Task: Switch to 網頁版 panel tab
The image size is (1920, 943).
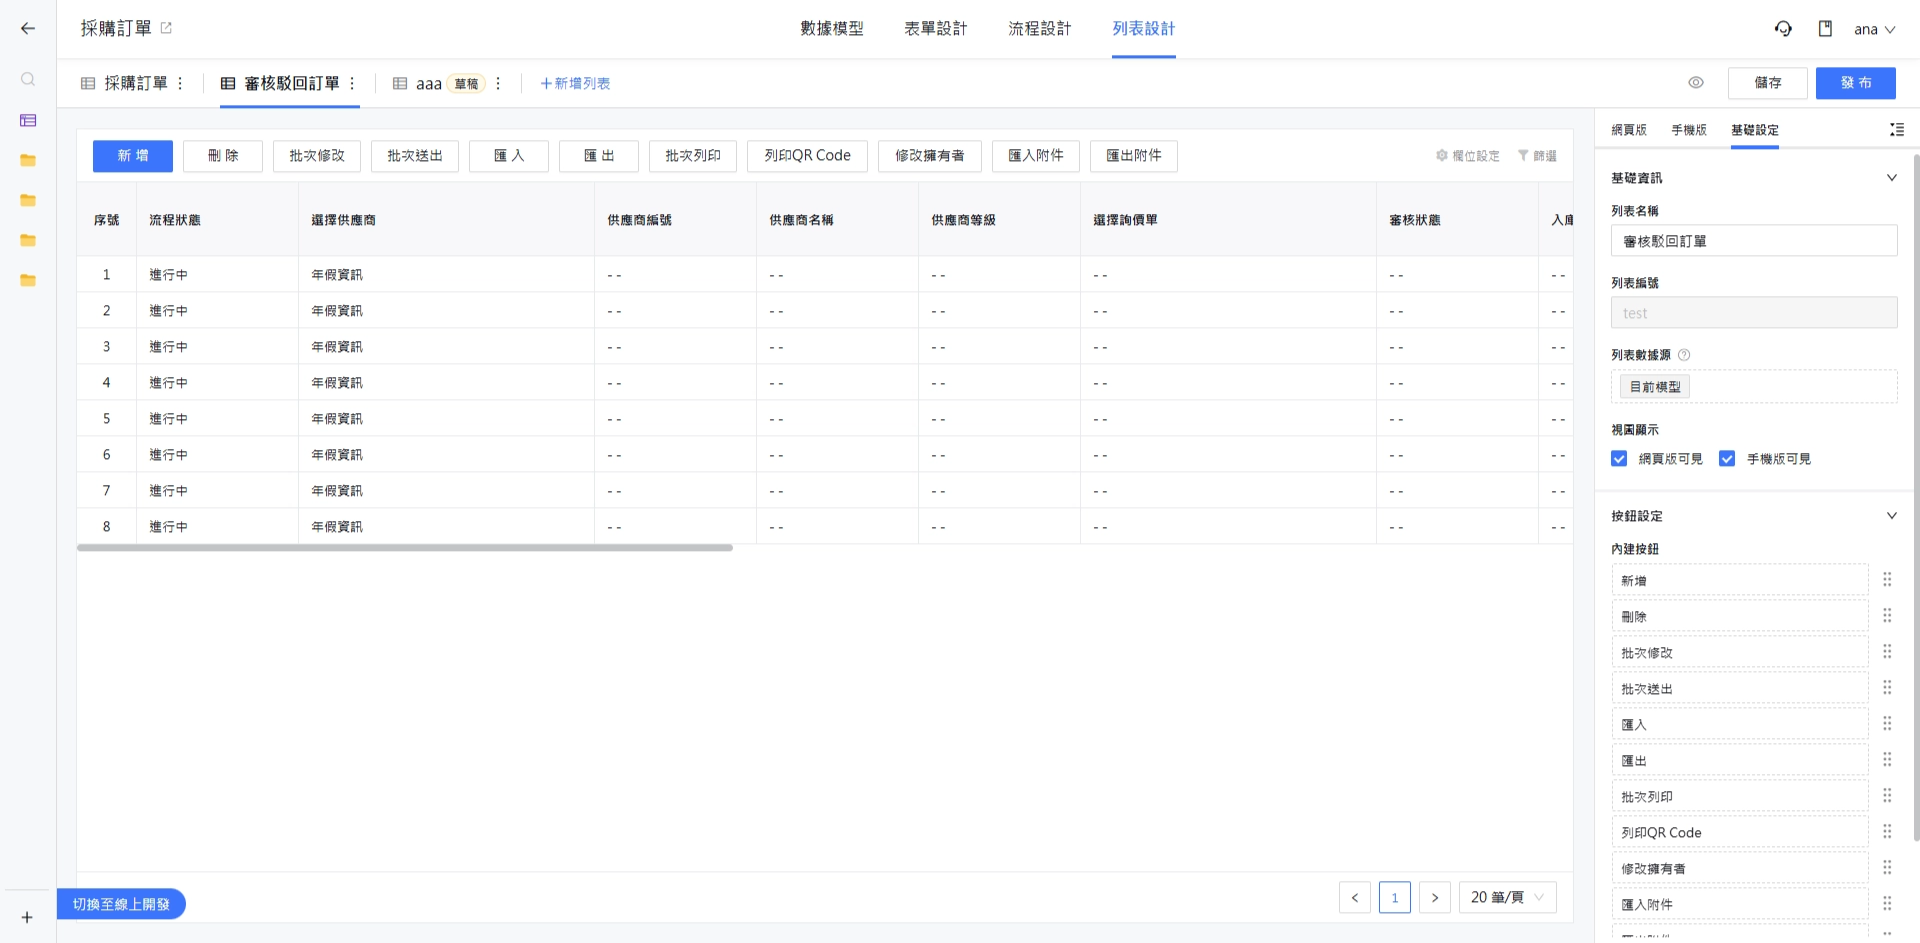Action: [1629, 130]
